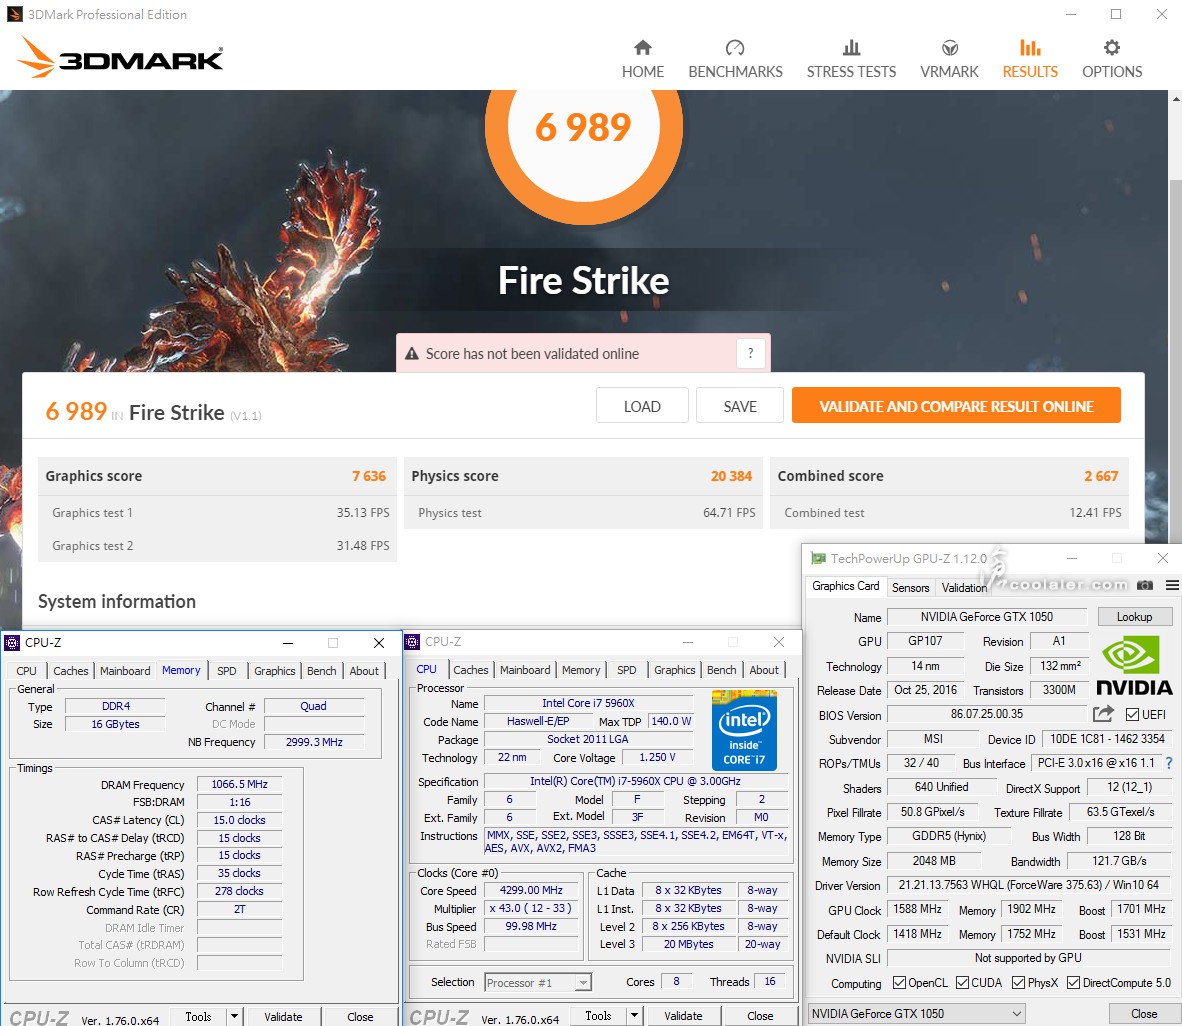The image size is (1182, 1026).
Task: Click the Combined score 2 667
Action: pyautogui.click(x=1101, y=476)
